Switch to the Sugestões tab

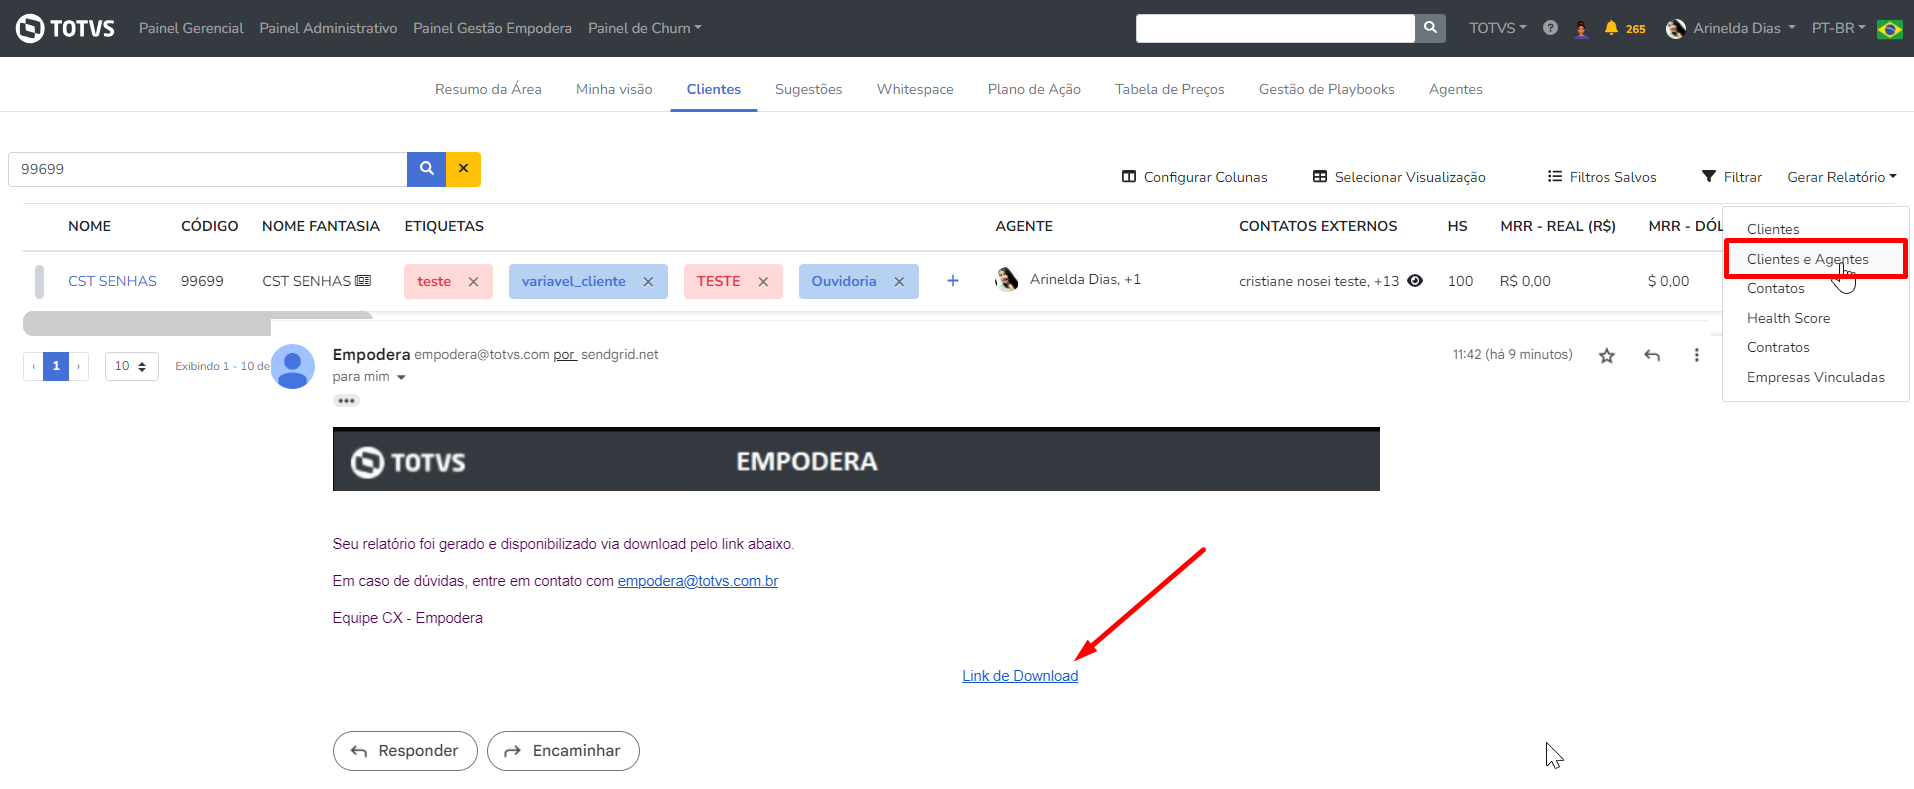(x=809, y=89)
